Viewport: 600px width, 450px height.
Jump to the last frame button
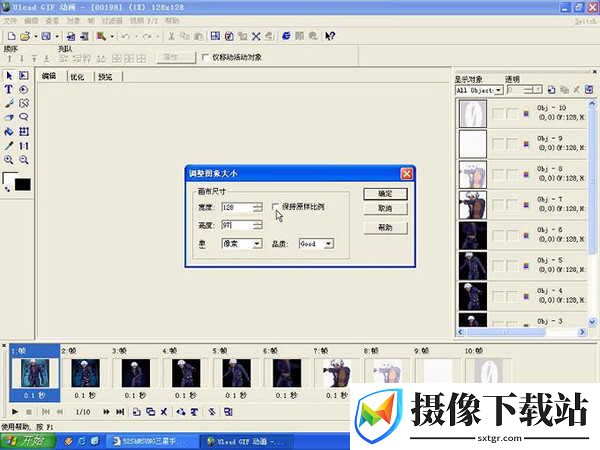point(120,412)
